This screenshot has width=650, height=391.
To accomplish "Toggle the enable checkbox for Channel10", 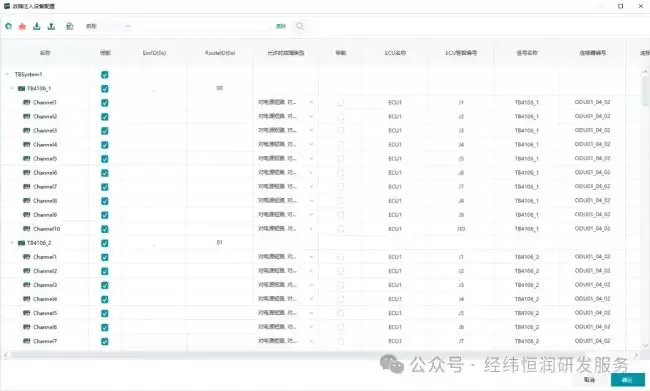I will click(x=104, y=229).
